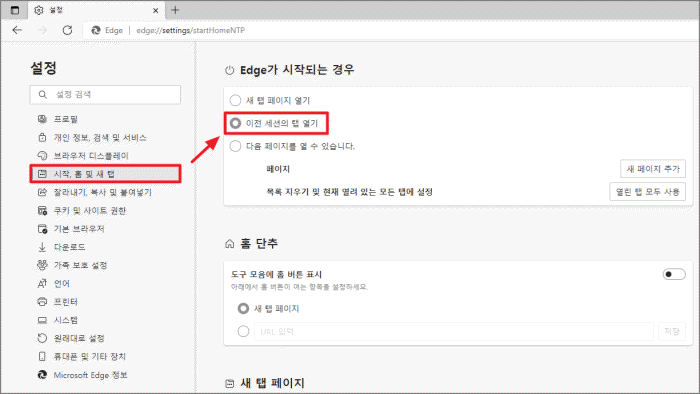Click the lock icon beside 개인 정보, 검색 및 서비스
Screen dimensions: 700x394
42,137
